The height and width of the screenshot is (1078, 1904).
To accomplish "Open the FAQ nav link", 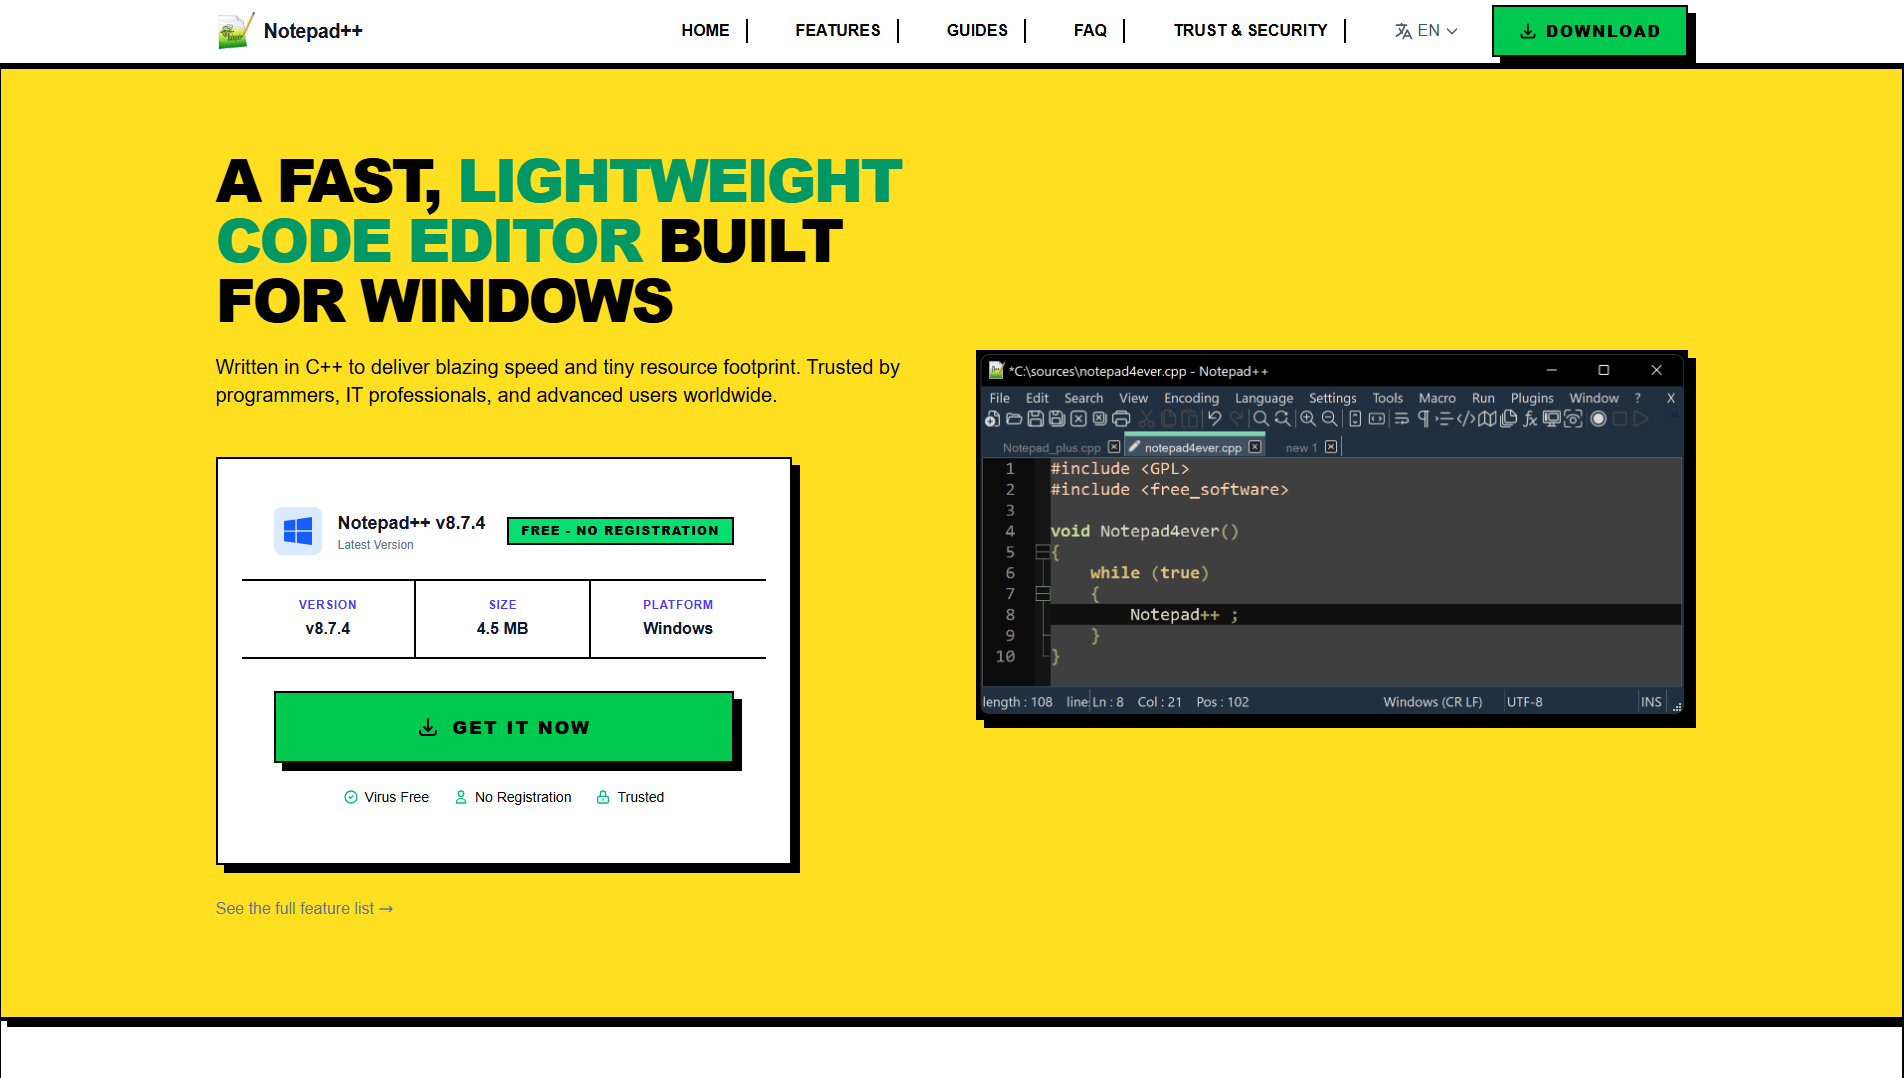I will 1090,30.
